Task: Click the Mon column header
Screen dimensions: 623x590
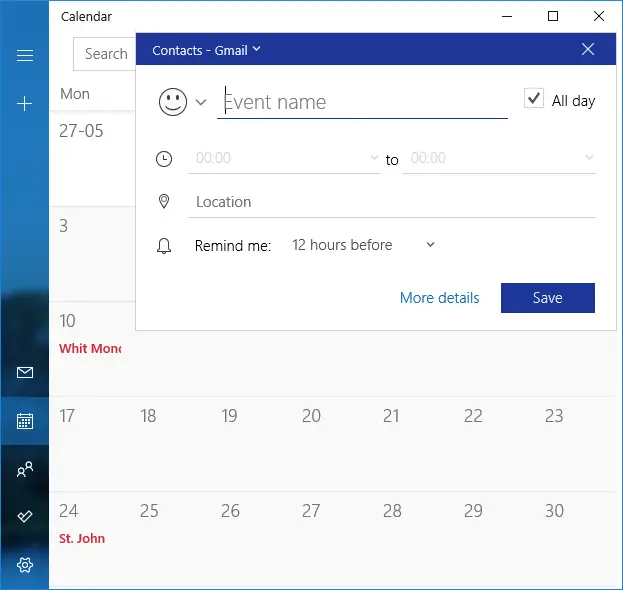Action: click(75, 94)
